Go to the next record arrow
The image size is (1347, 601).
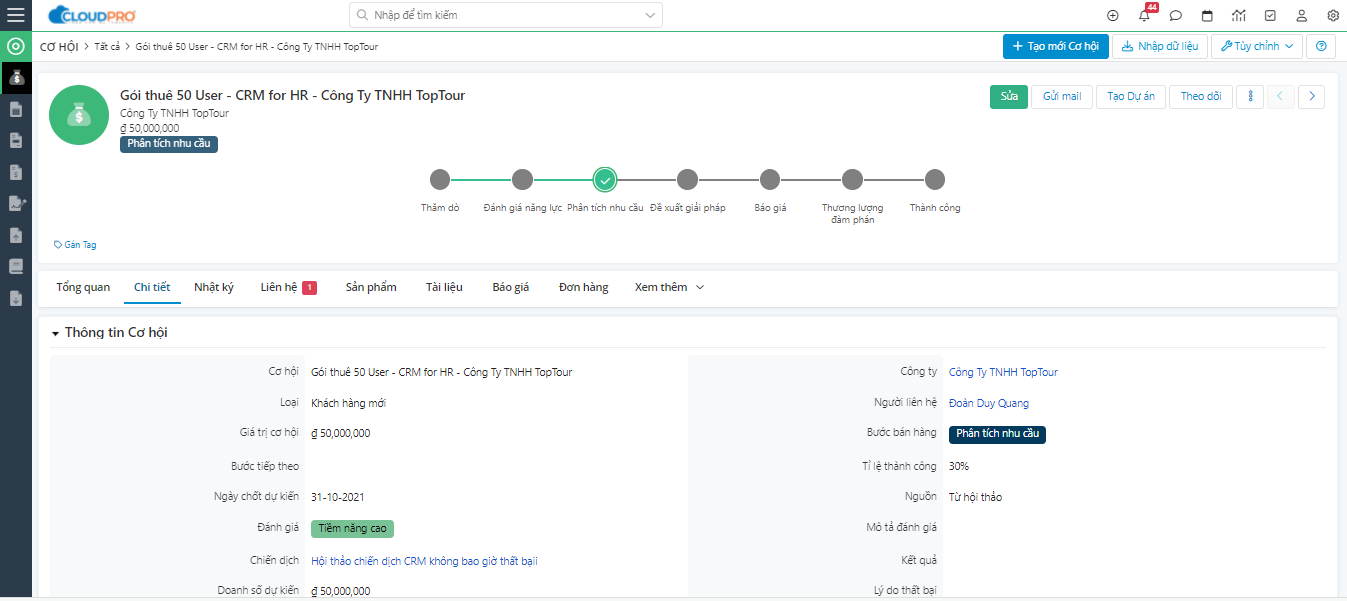(1312, 96)
